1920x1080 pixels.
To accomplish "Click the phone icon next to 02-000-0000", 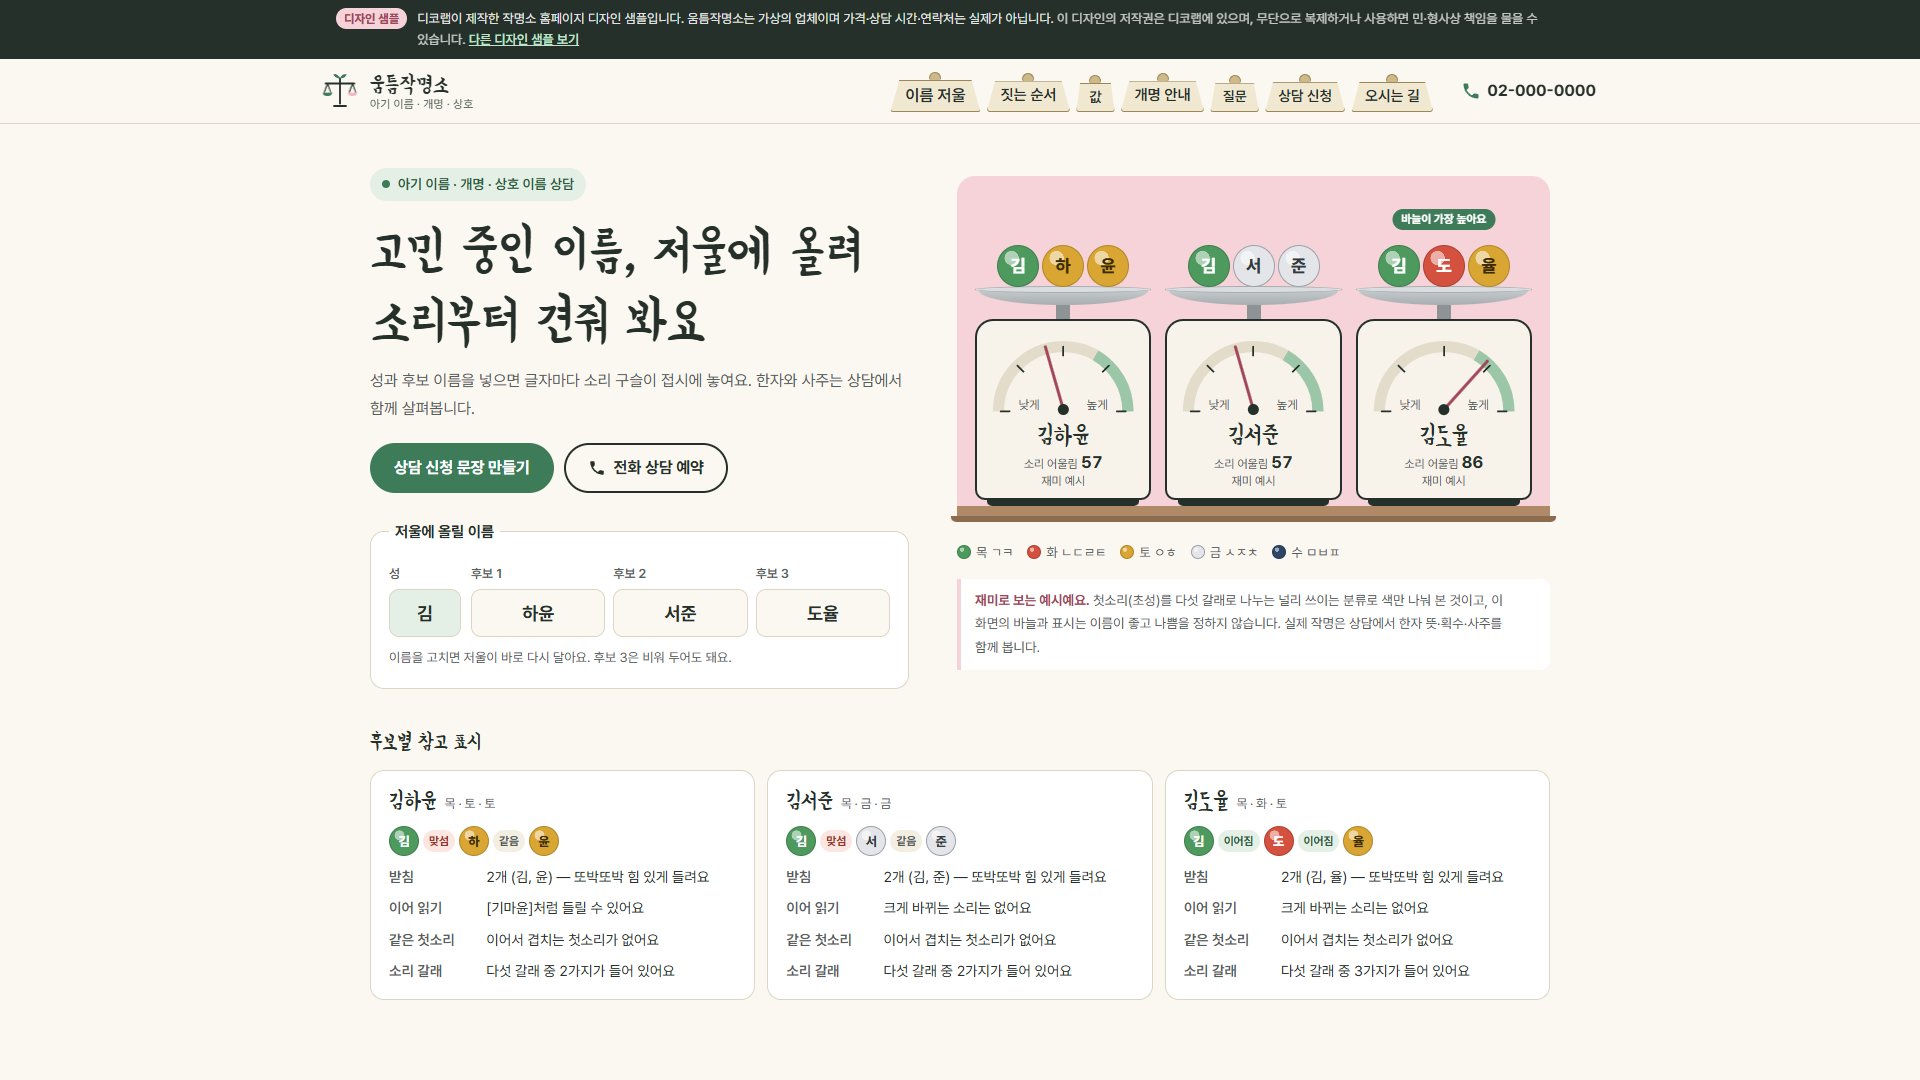I will tap(1470, 91).
